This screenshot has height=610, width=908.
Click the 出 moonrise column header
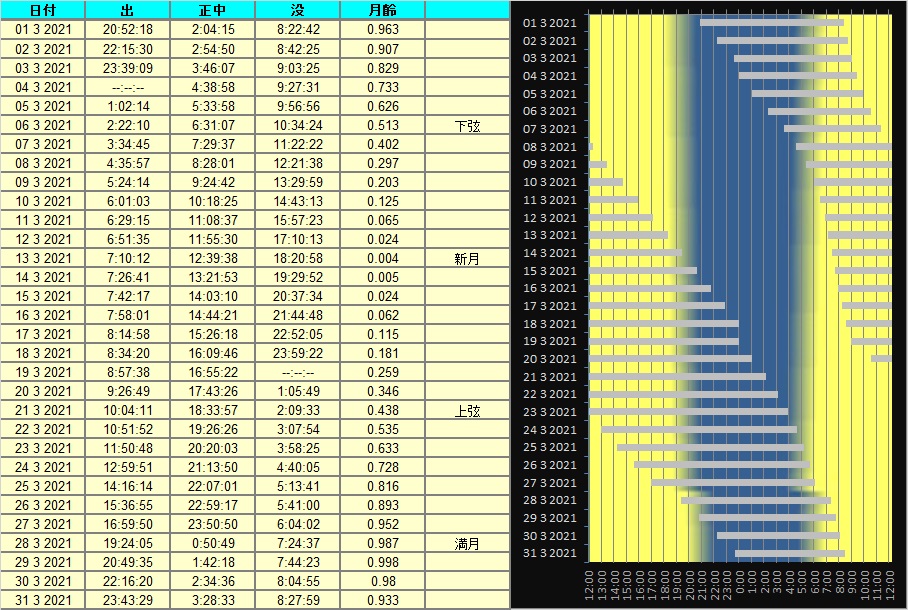[127, 10]
